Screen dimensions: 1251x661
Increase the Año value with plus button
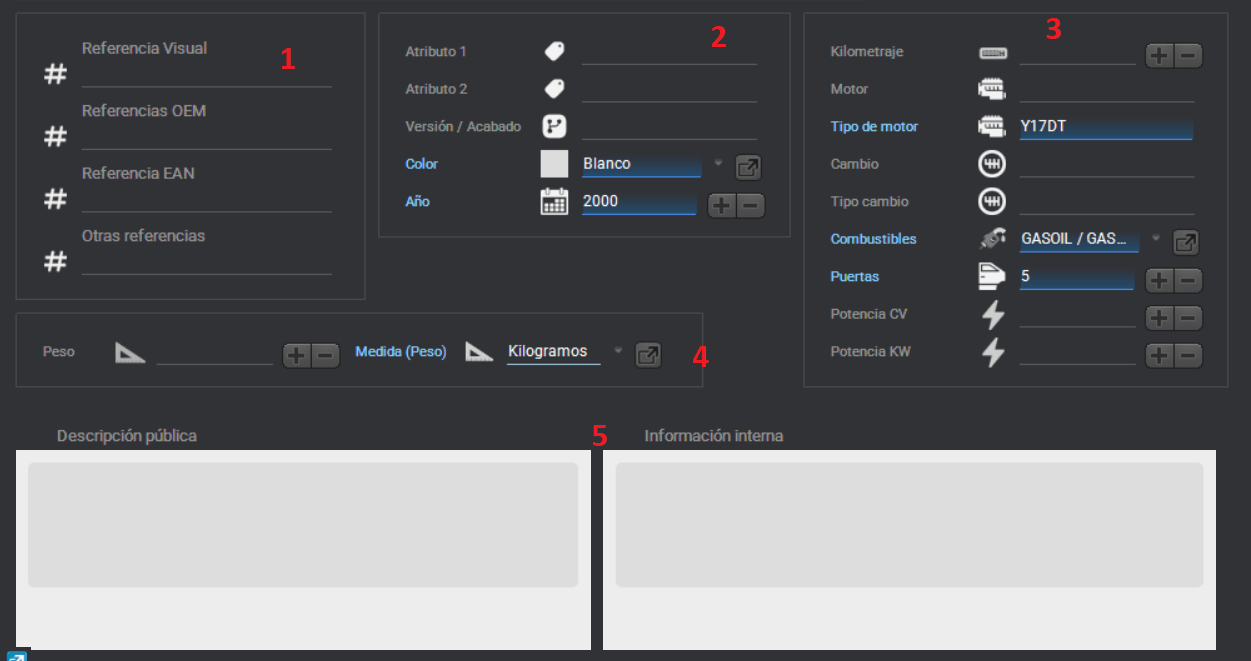coord(722,206)
